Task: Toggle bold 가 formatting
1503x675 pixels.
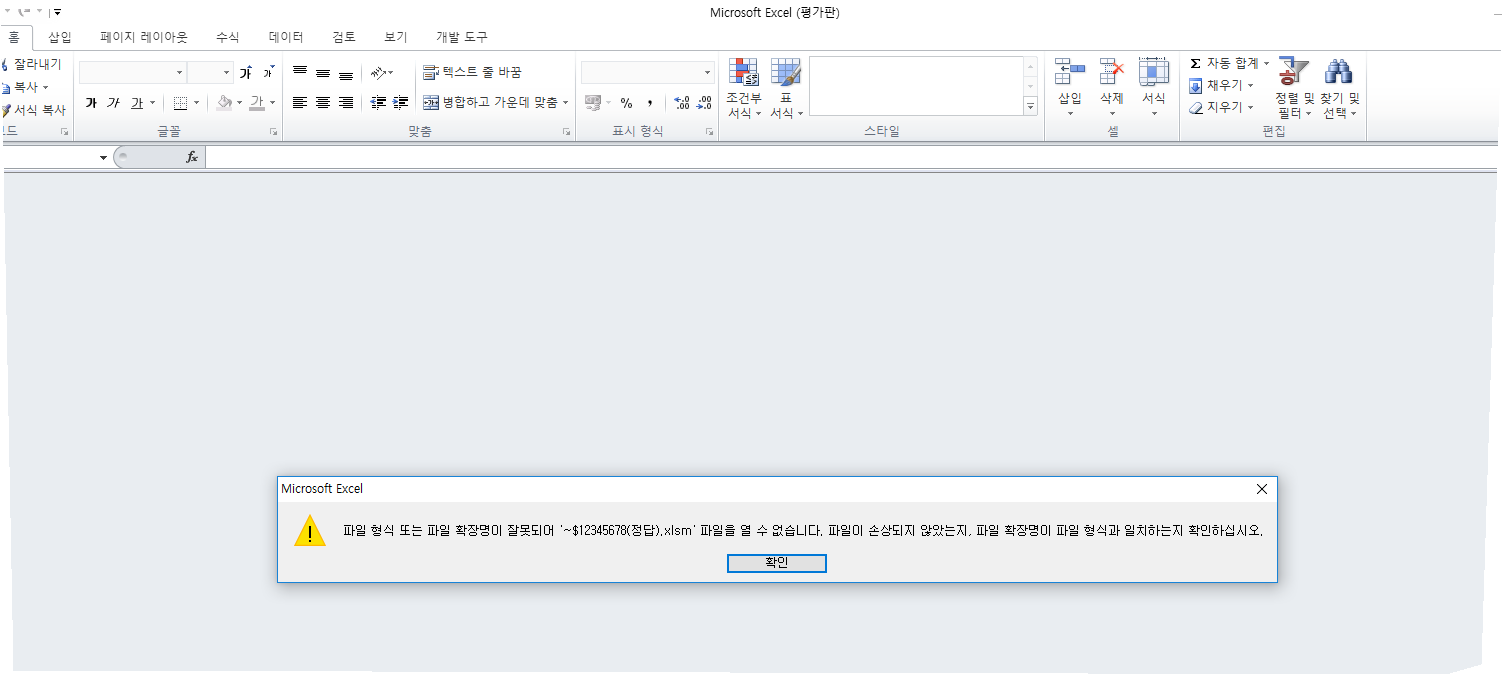Action: point(91,103)
